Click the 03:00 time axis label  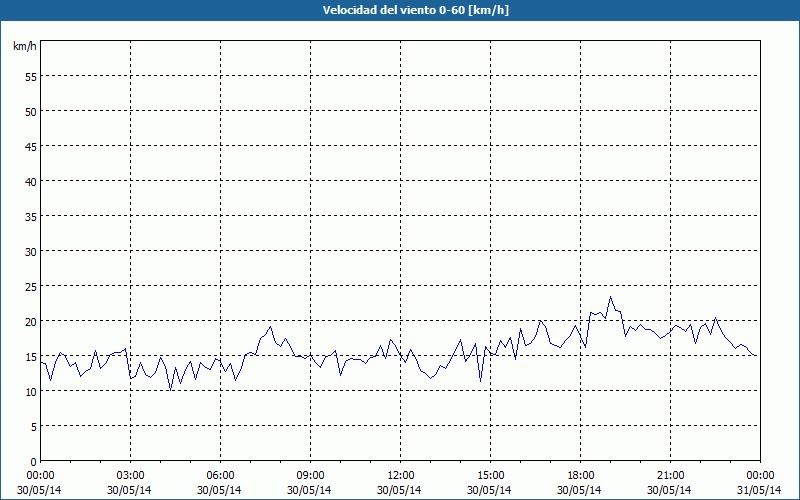tap(130, 476)
